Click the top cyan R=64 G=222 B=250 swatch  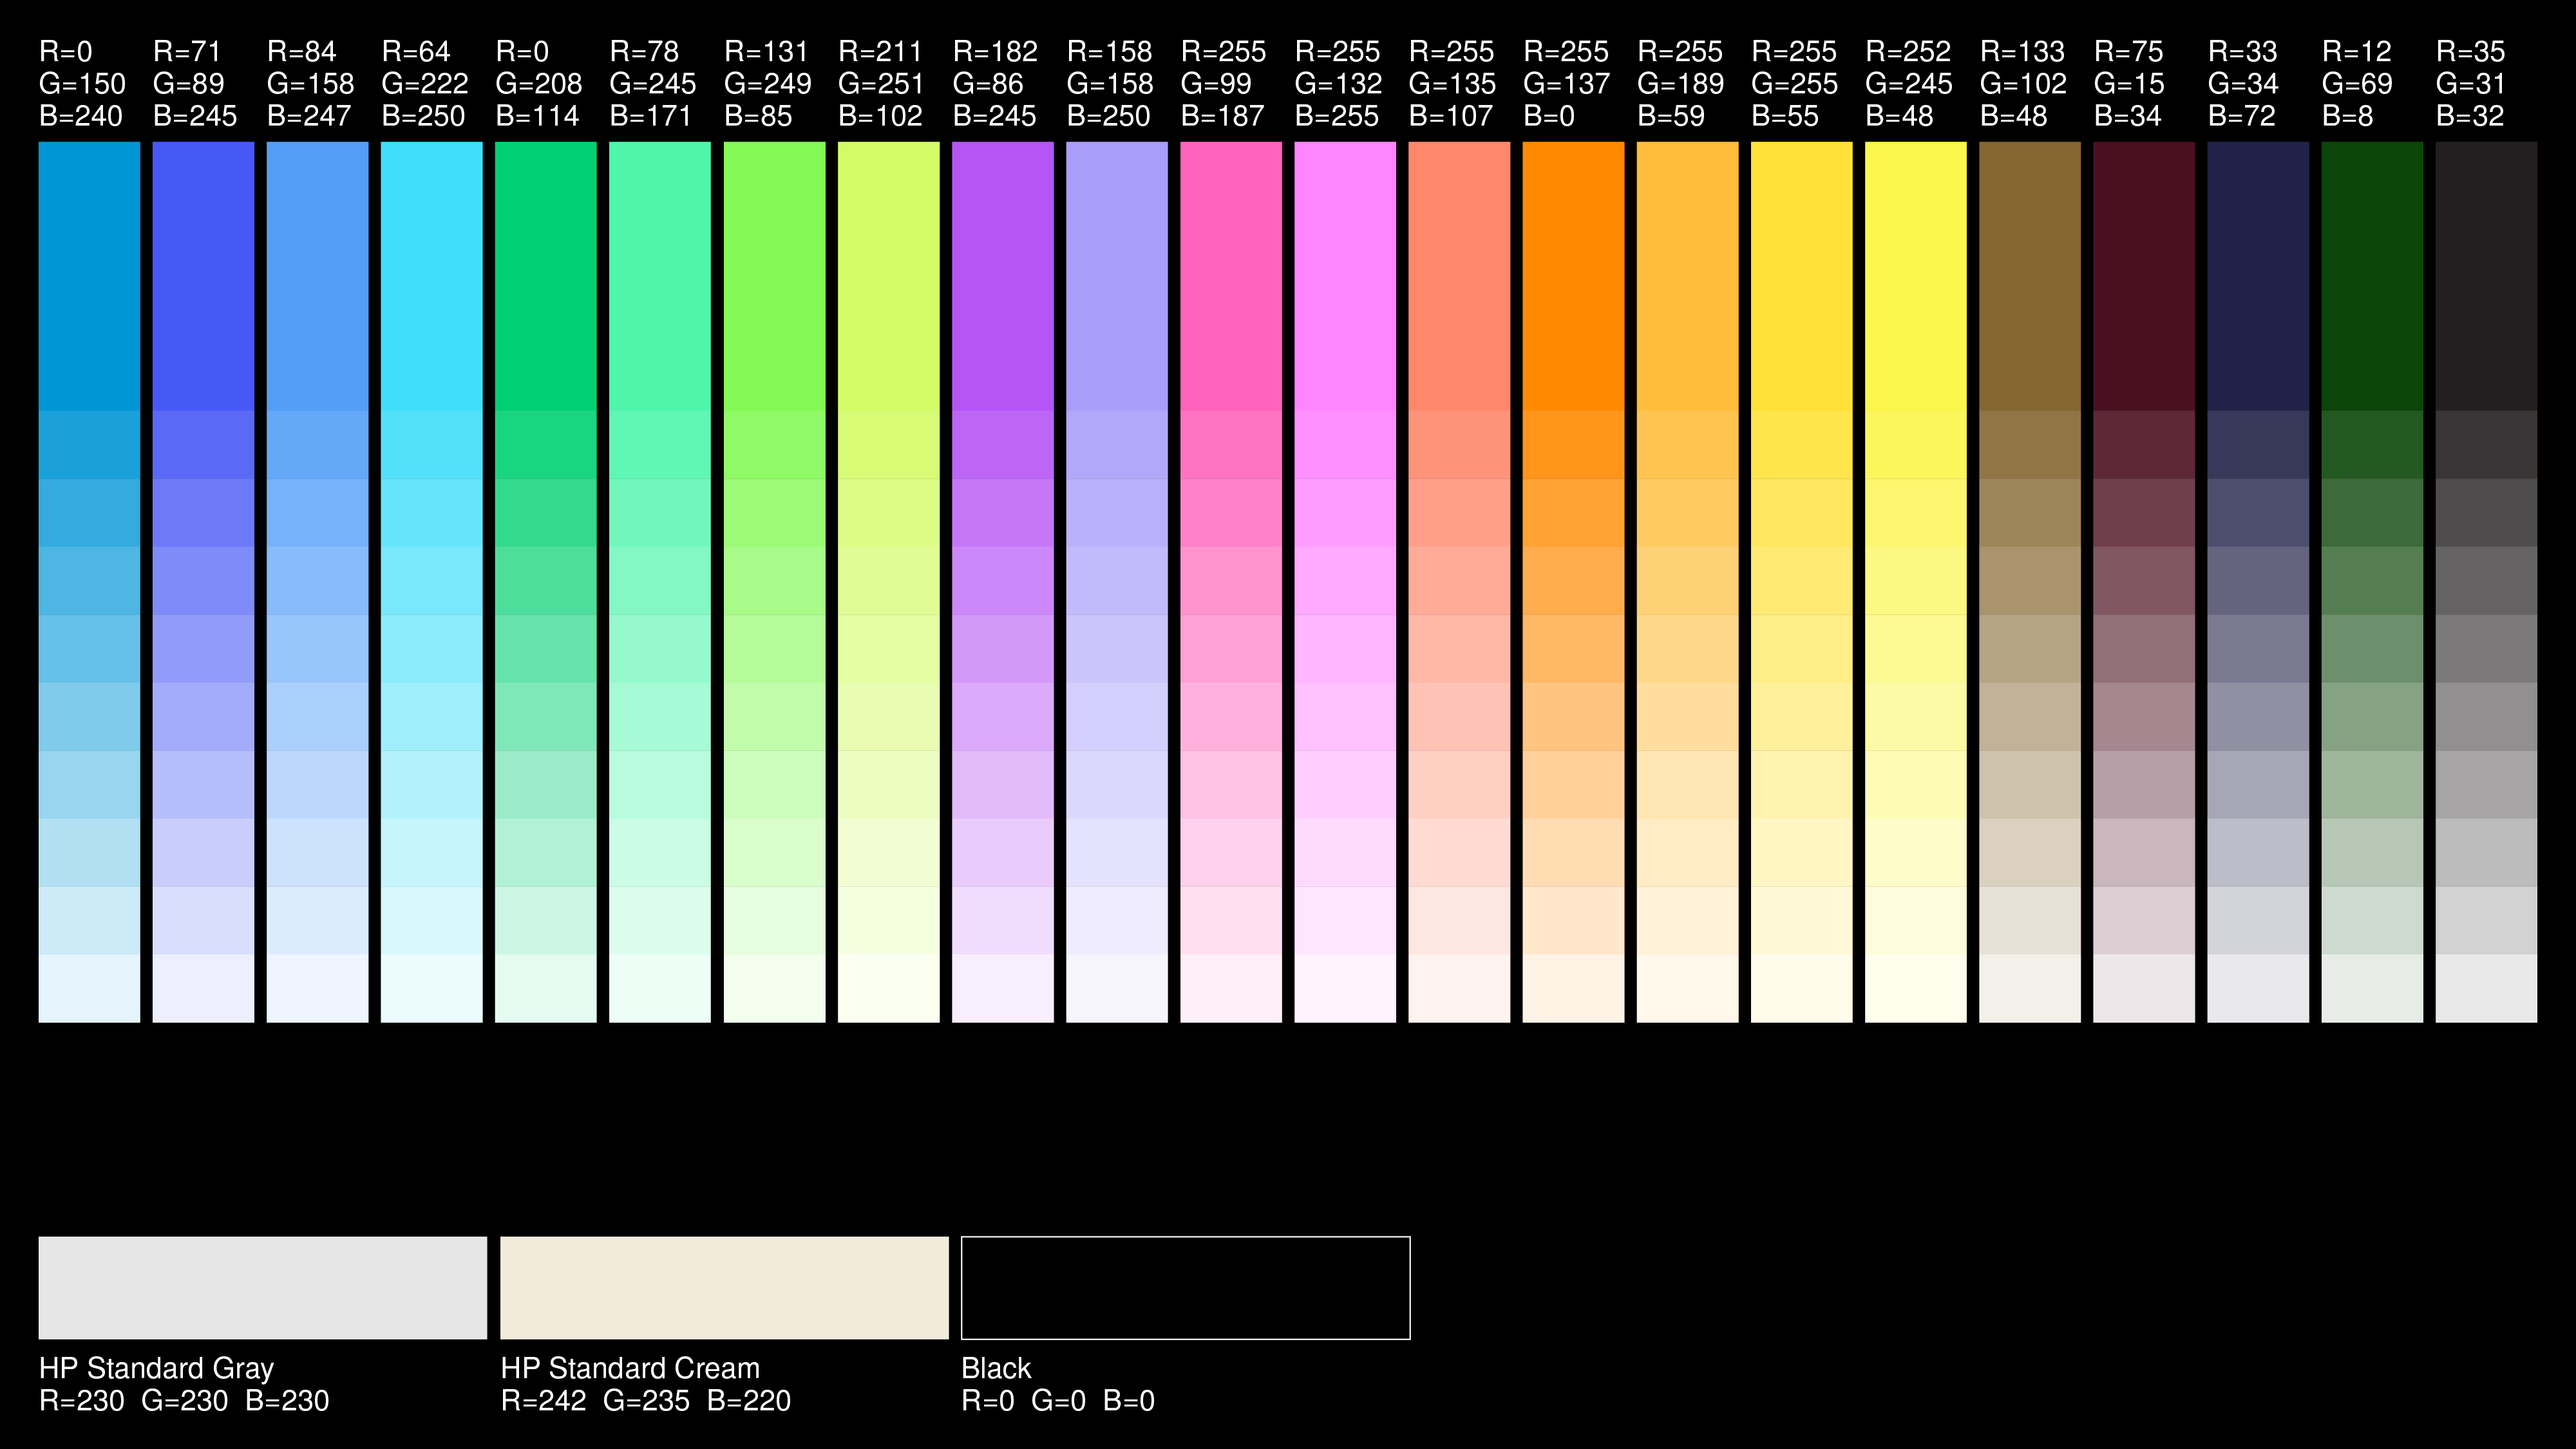pyautogui.click(x=431, y=275)
